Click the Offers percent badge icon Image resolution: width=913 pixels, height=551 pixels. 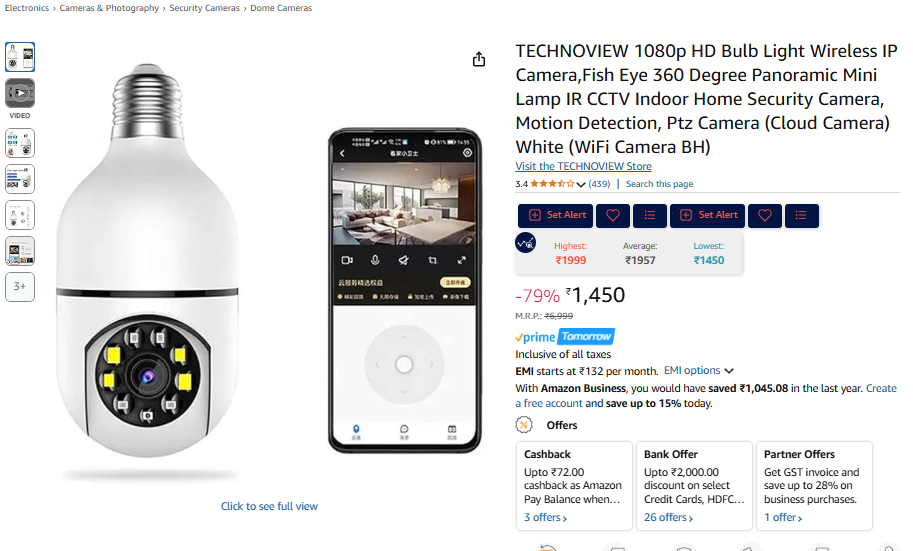(523, 425)
